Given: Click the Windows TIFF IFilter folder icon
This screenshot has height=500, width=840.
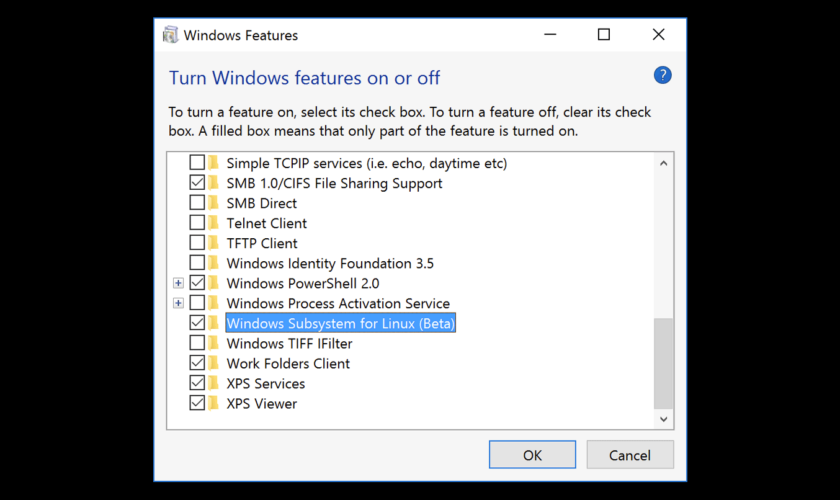Looking at the screenshot, I should click(213, 343).
